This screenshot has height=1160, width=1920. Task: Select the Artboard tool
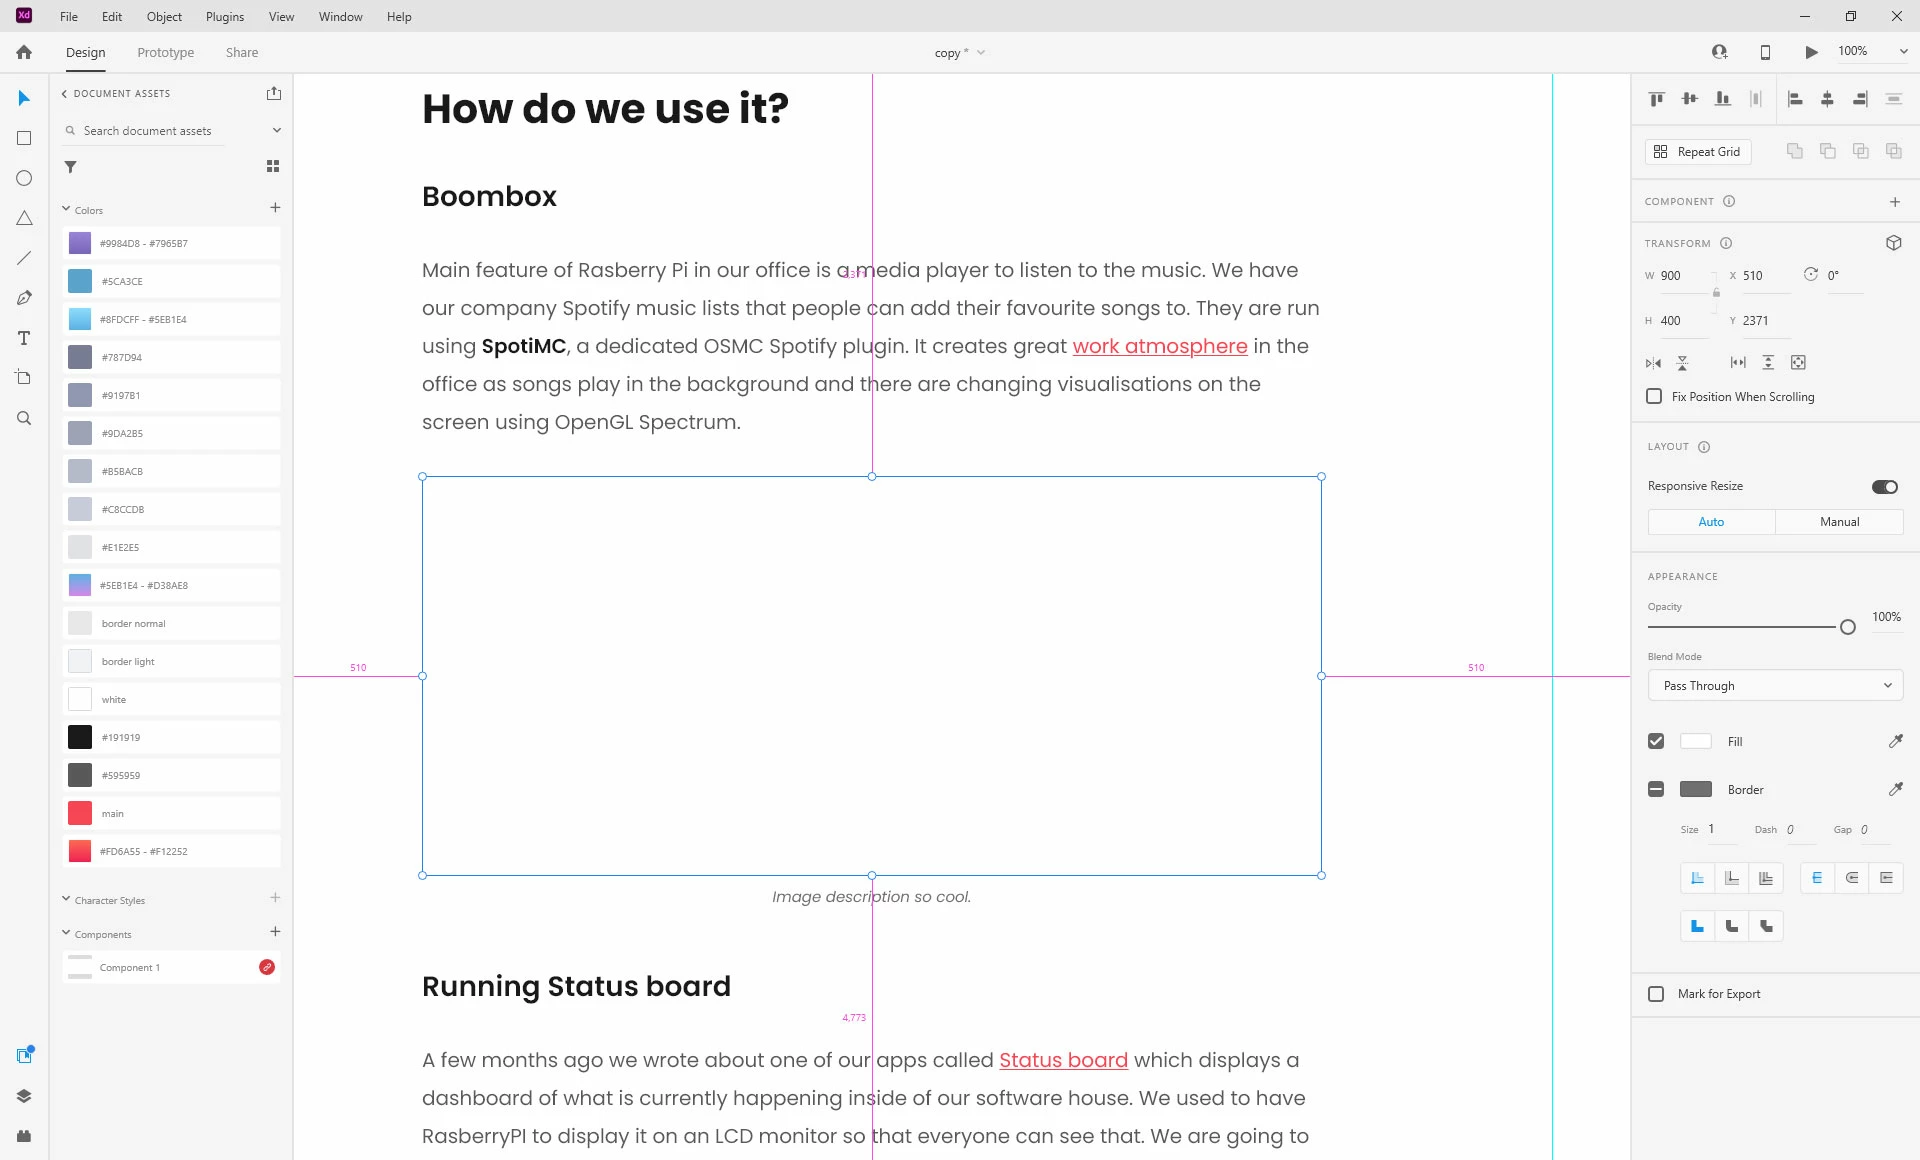coord(24,378)
